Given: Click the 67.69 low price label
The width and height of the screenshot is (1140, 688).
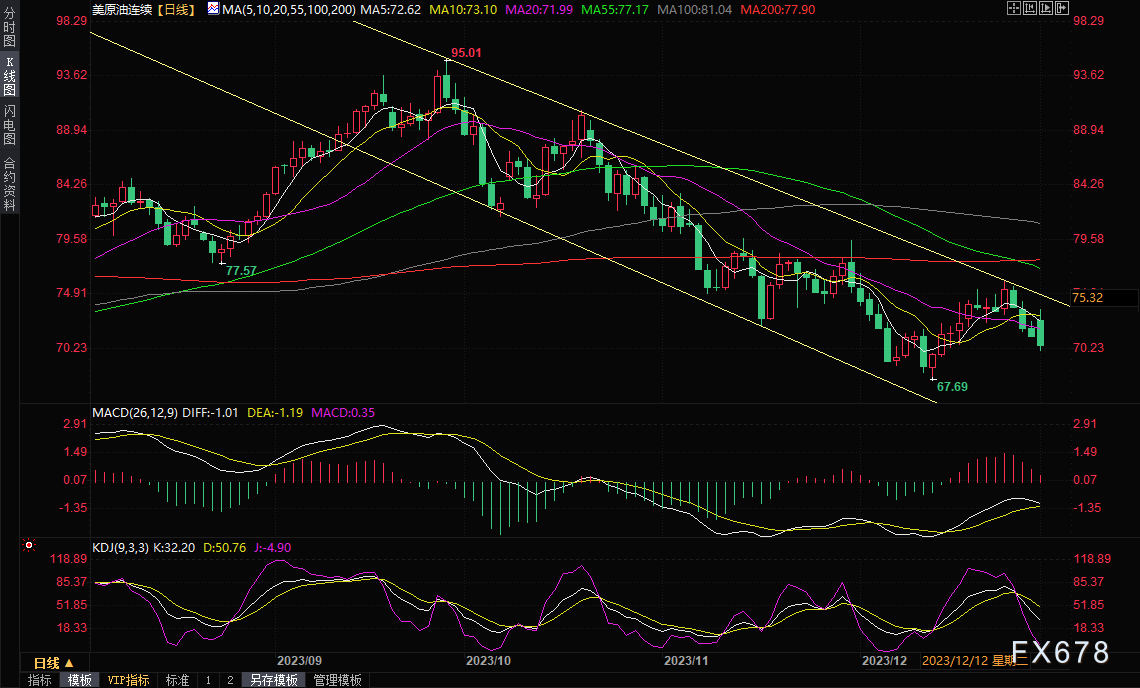Looking at the screenshot, I should click(x=952, y=386).
